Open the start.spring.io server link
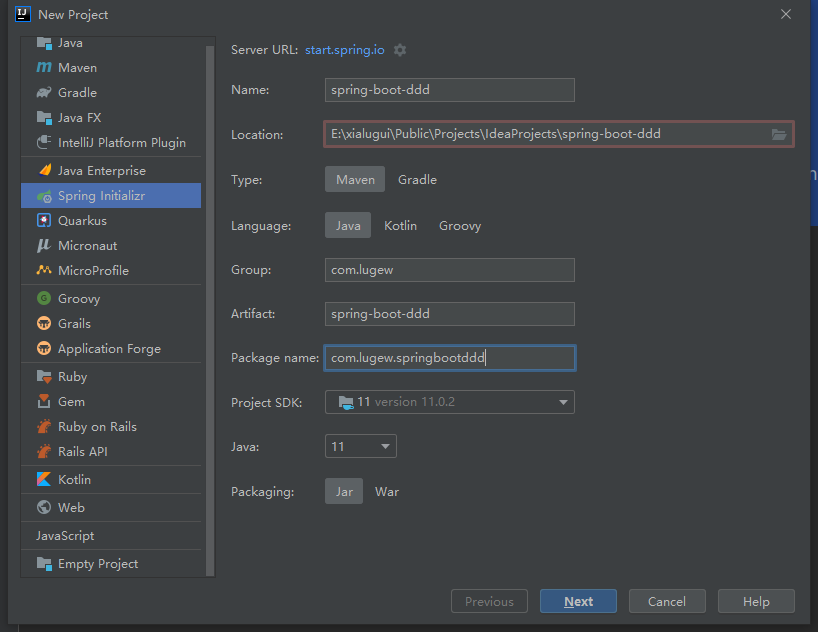 (x=345, y=50)
